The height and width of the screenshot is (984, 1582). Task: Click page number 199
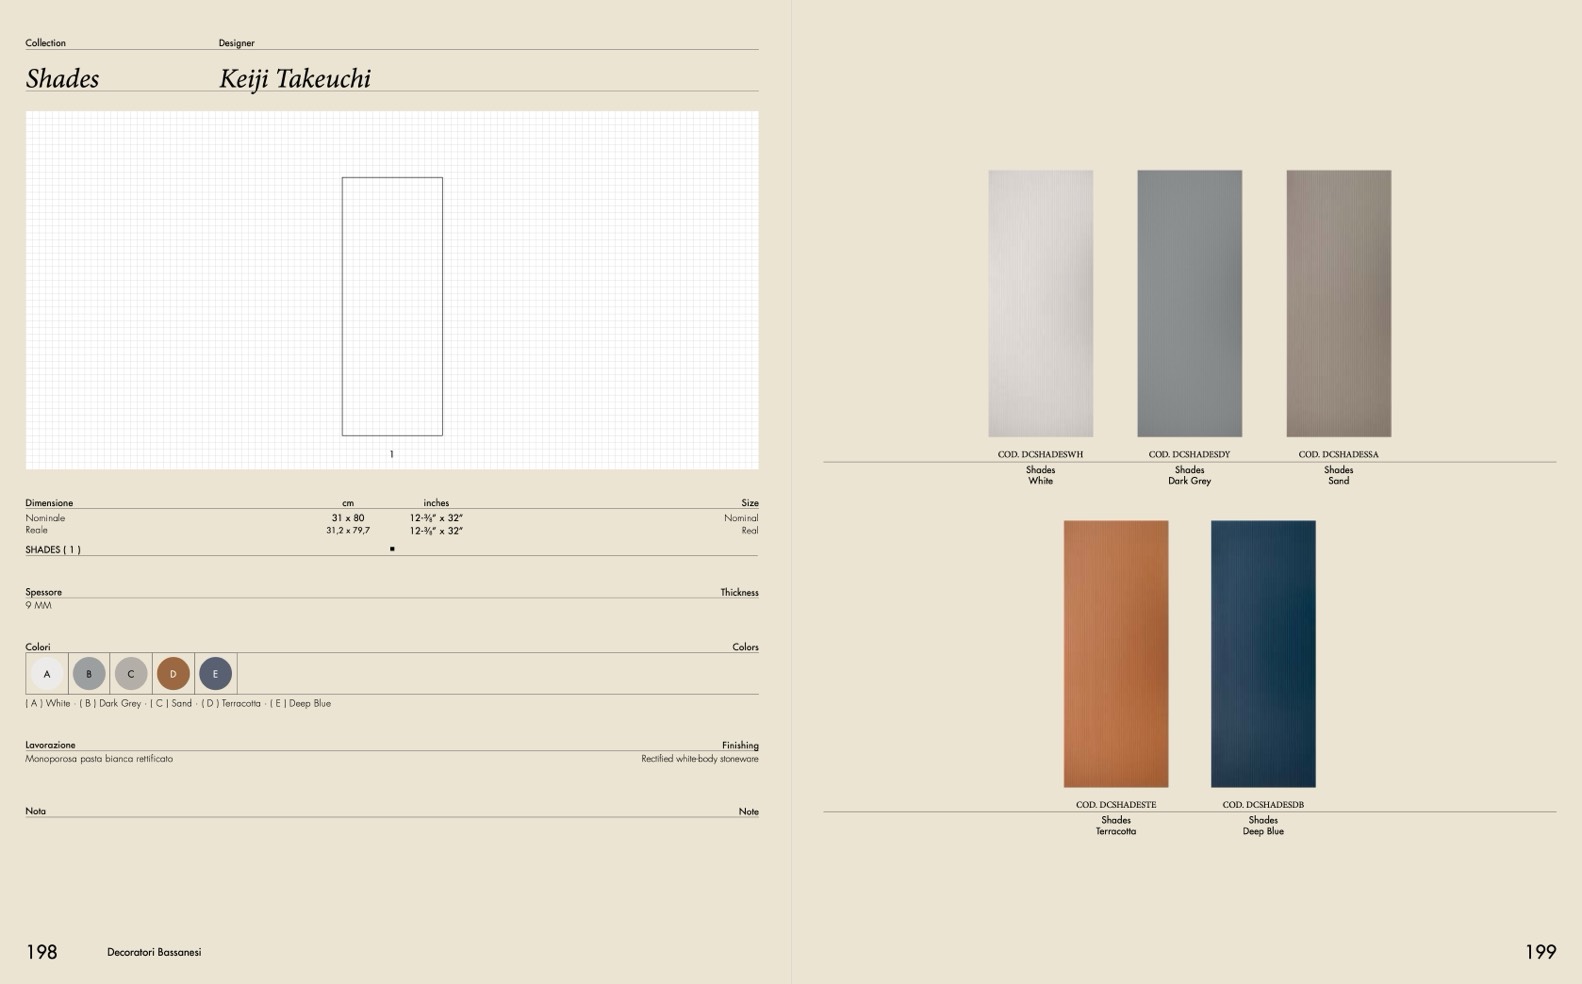[1540, 952]
